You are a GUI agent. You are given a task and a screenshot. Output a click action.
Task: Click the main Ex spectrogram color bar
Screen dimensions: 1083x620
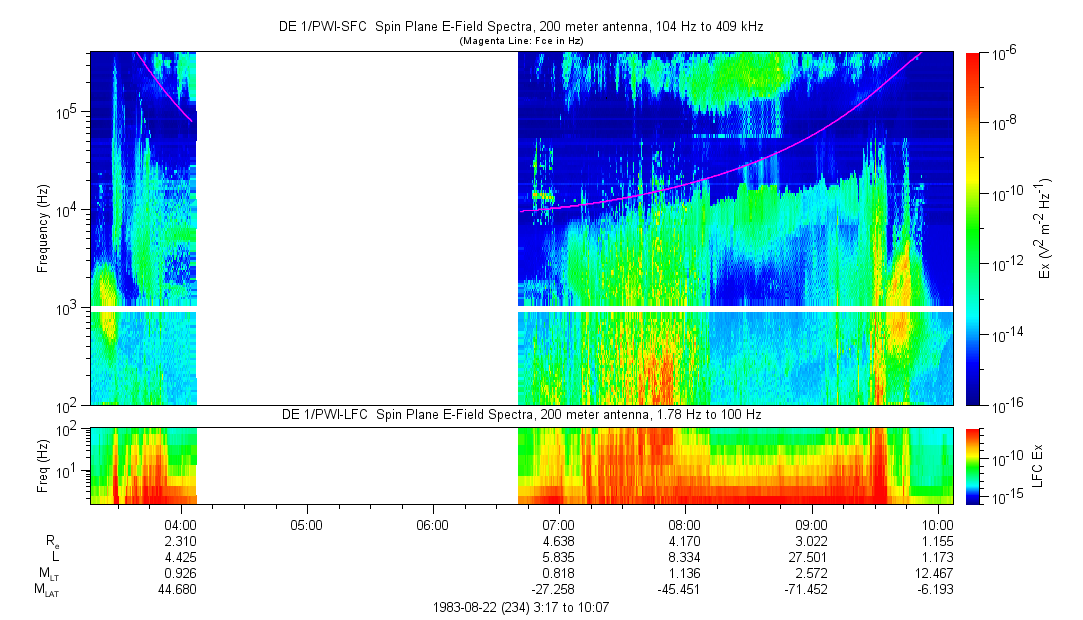pyautogui.click(x=973, y=228)
